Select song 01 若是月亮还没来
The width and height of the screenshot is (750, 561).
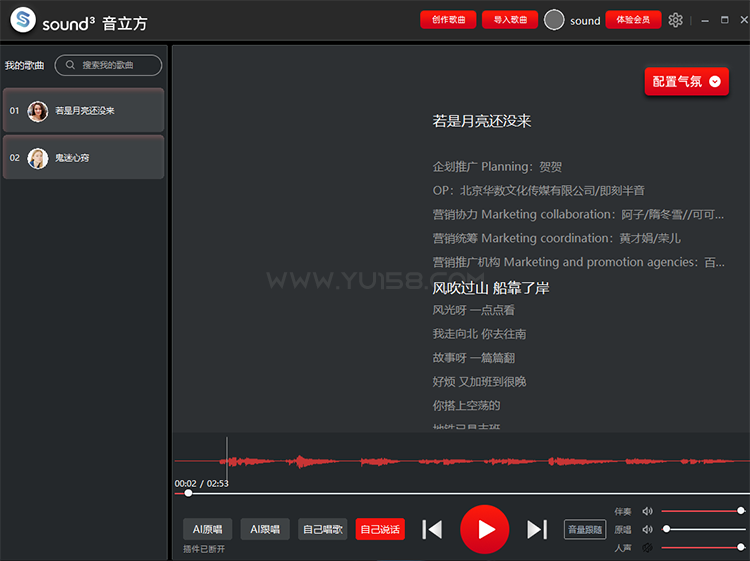pos(83,111)
